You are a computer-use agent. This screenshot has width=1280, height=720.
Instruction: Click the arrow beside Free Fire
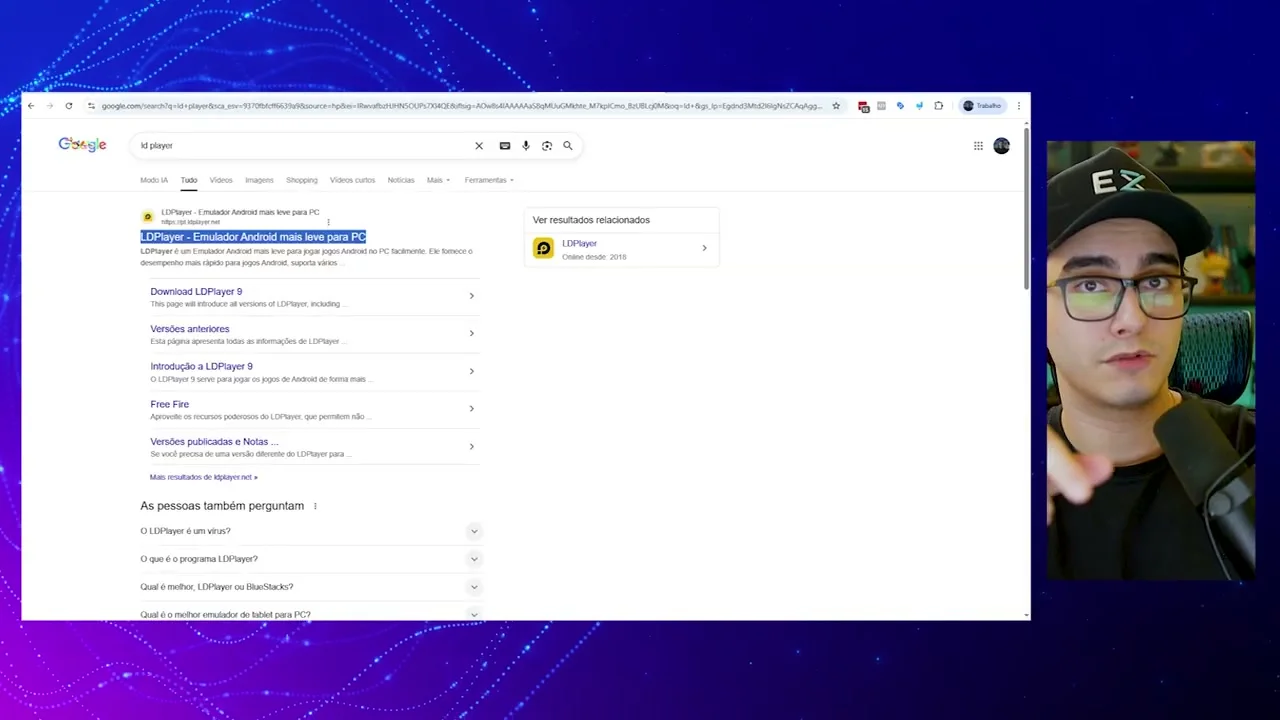coord(472,408)
